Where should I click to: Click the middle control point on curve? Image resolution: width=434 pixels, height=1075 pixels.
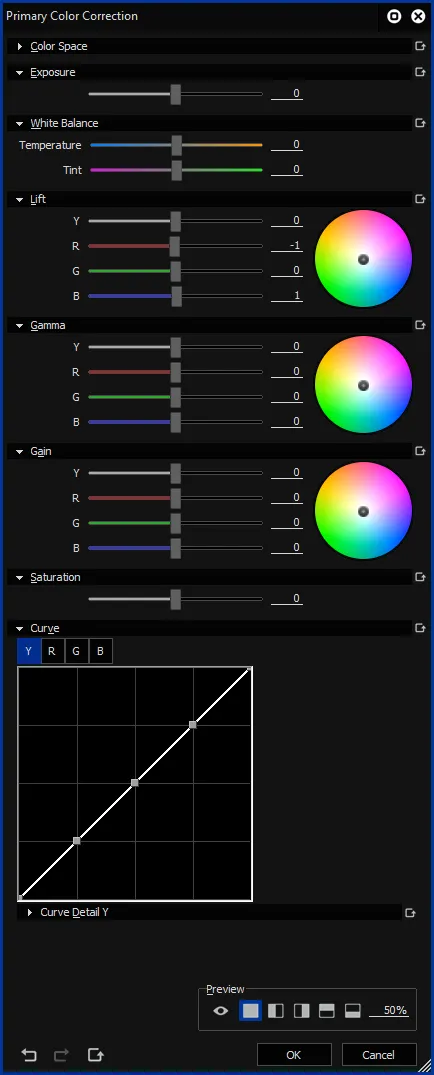pyautogui.click(x=135, y=782)
